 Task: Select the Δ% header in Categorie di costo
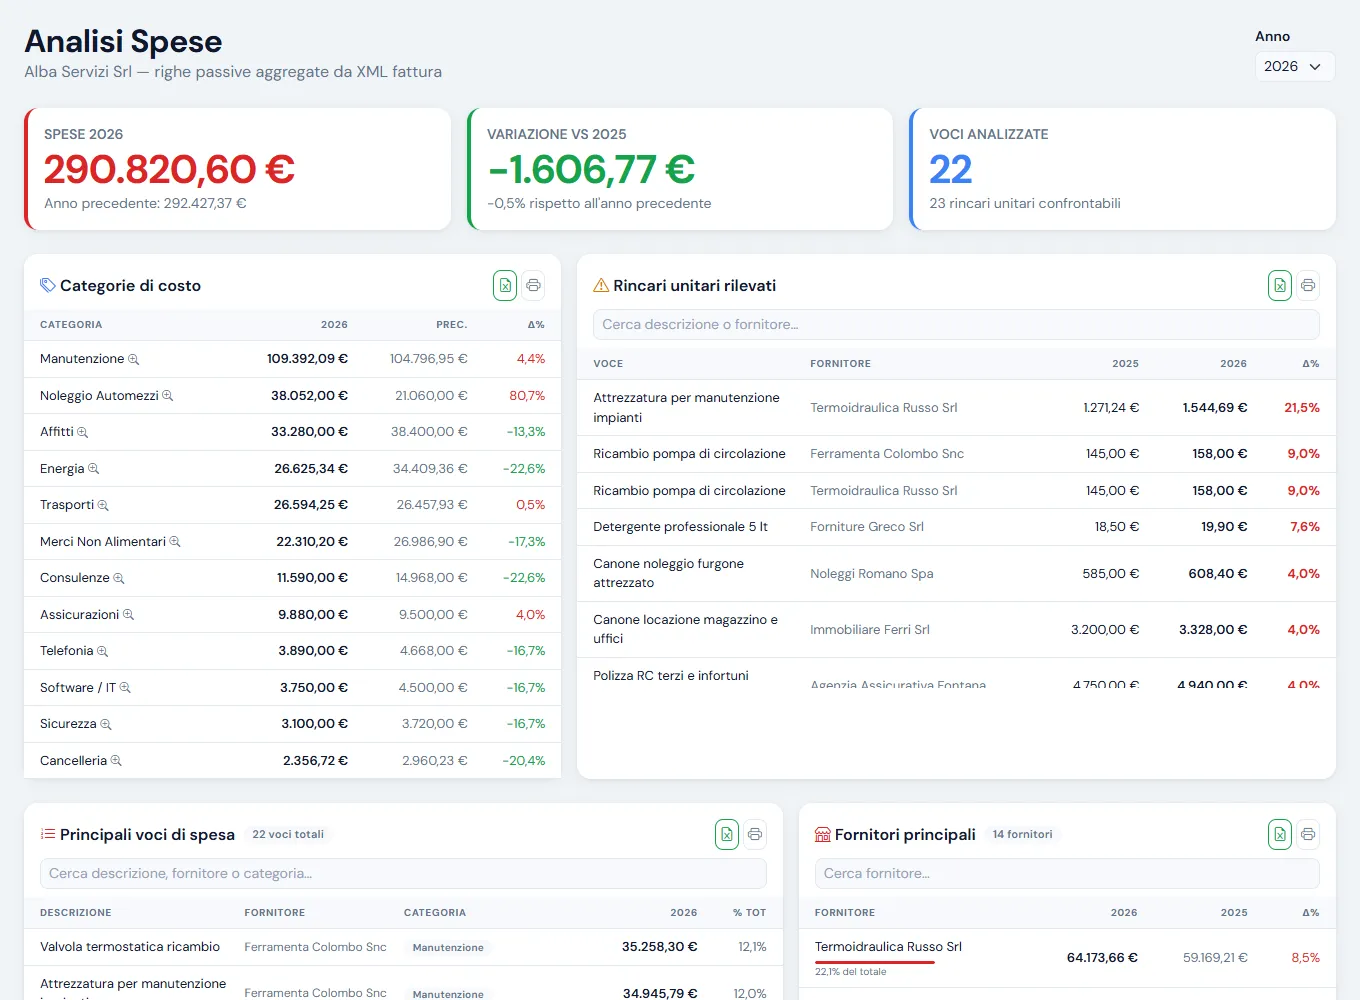tap(536, 325)
